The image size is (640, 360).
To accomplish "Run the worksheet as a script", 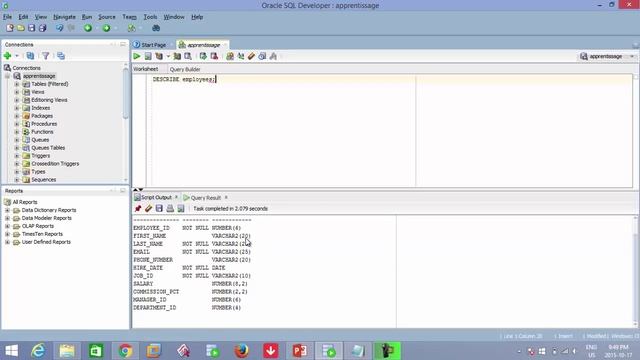I will pos(148,56).
